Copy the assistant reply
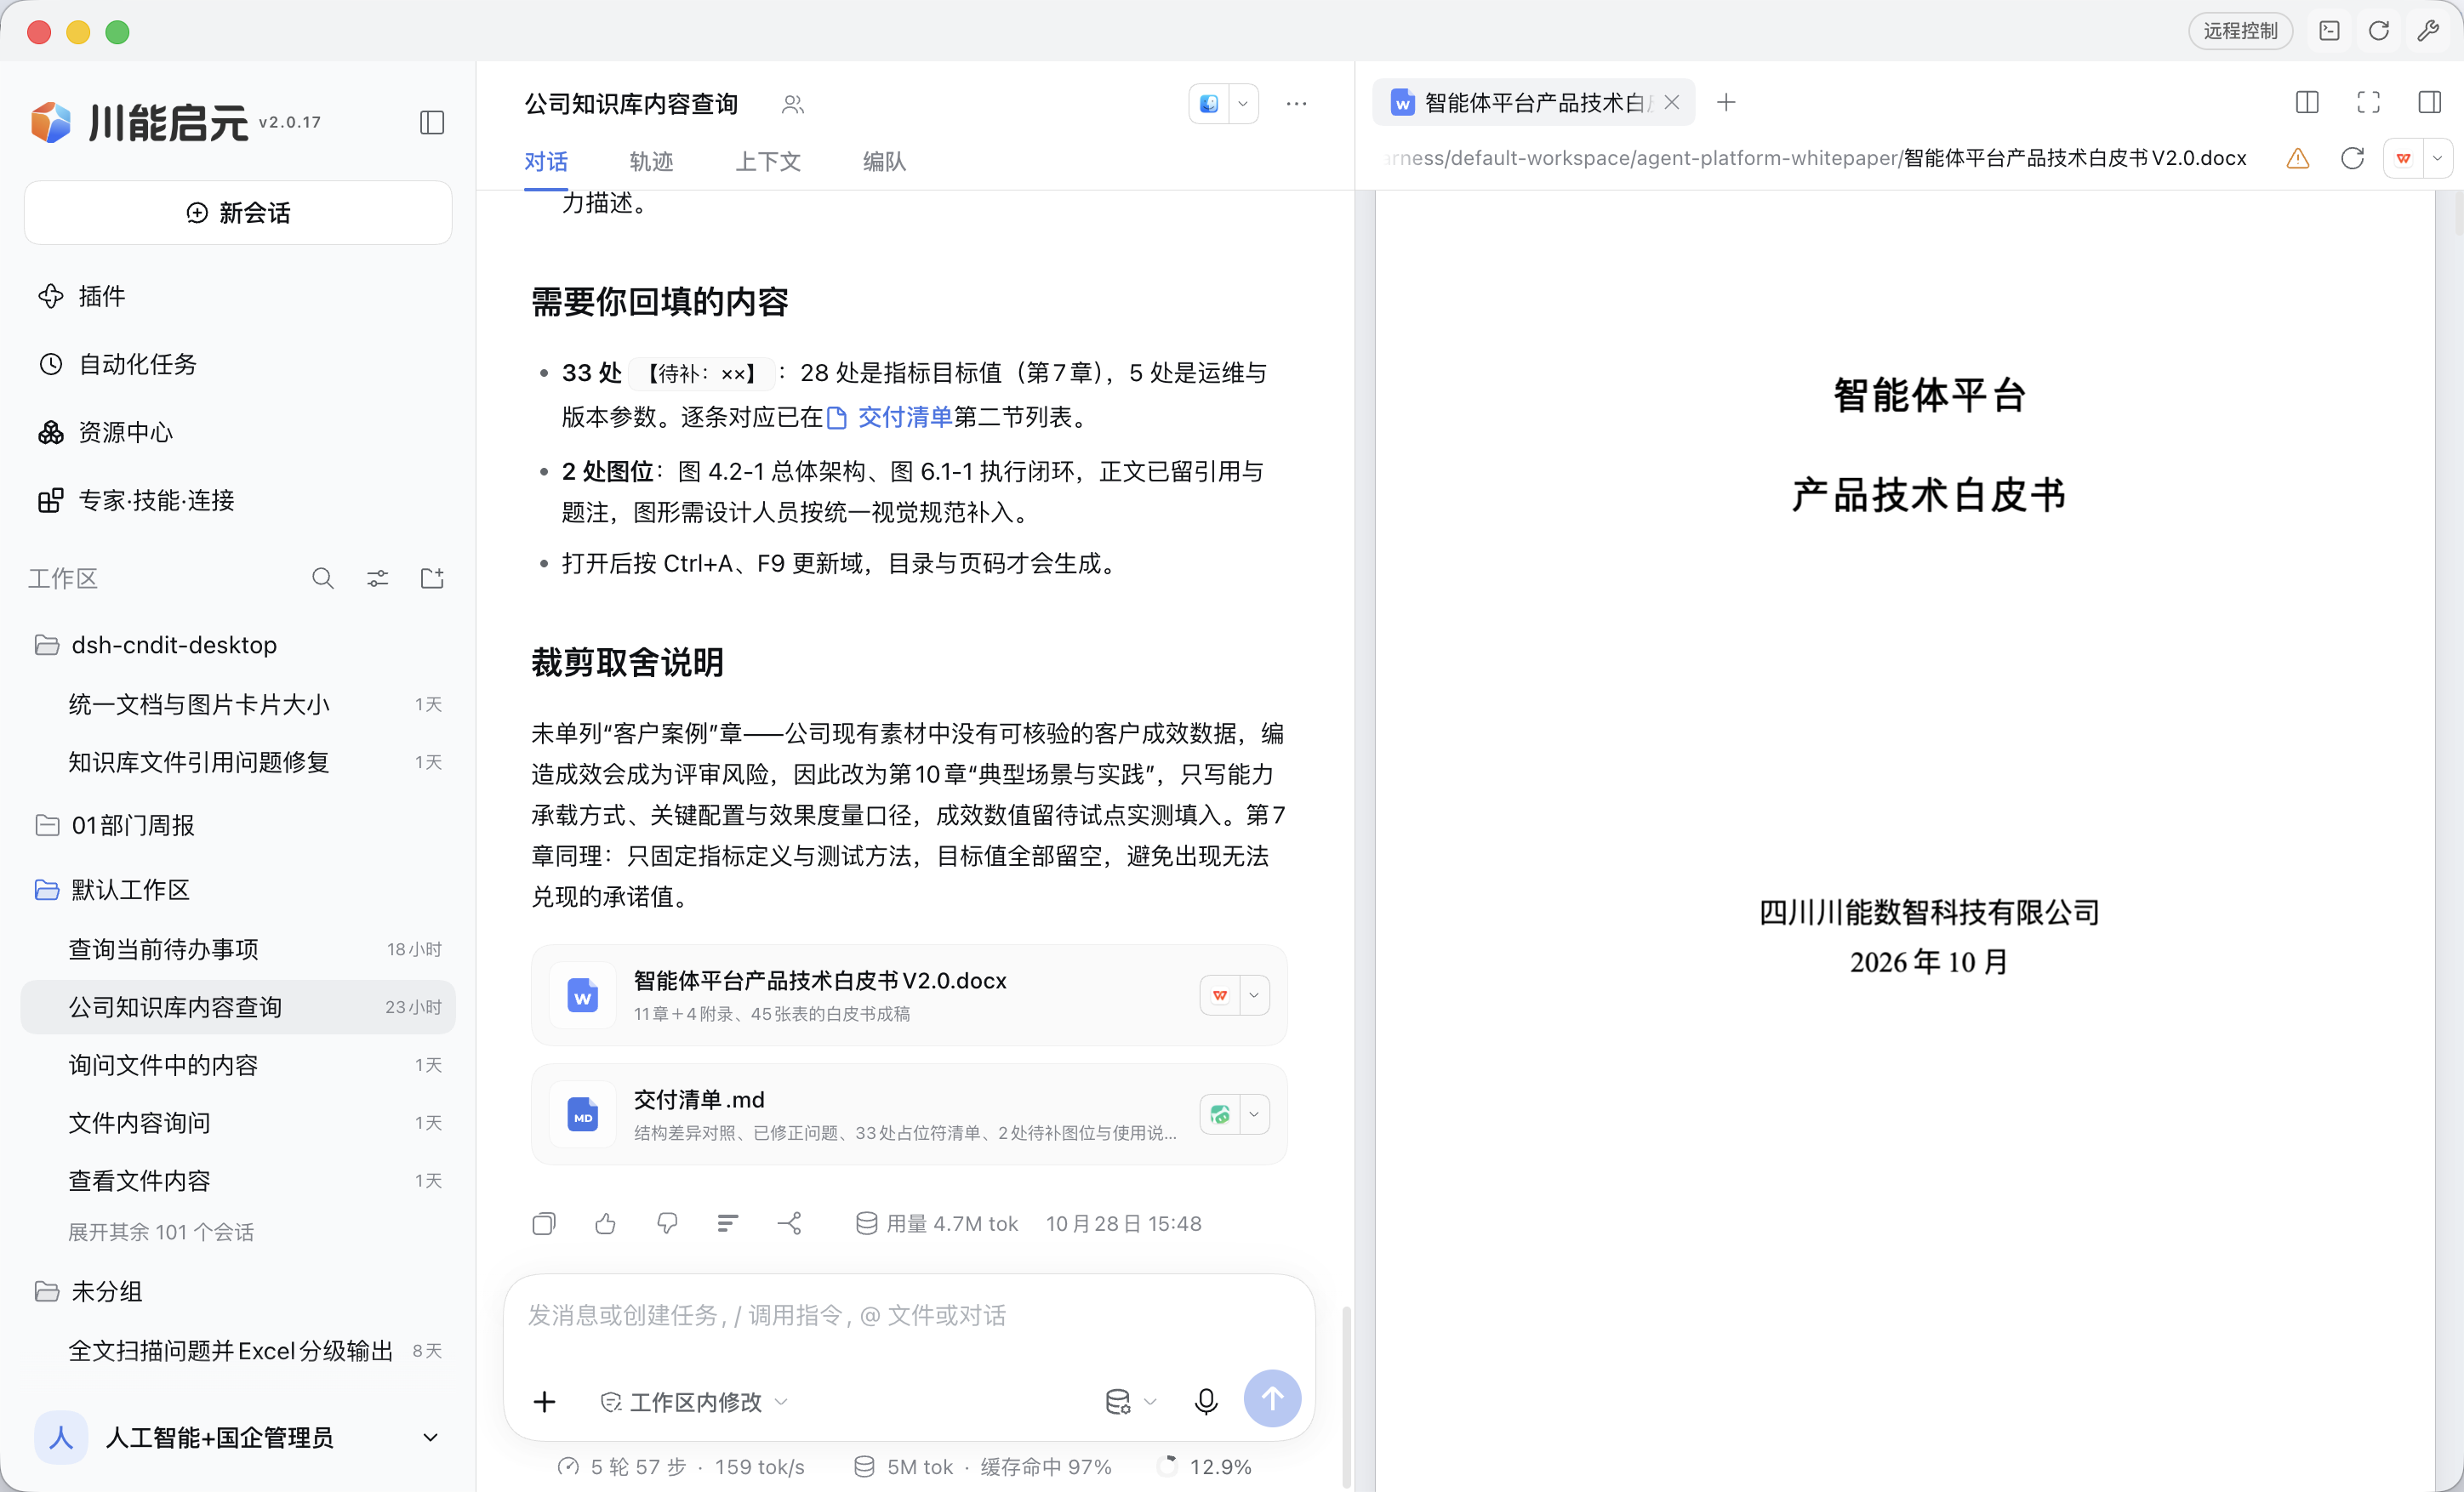This screenshot has width=2464, height=1492. pyautogui.click(x=544, y=1224)
